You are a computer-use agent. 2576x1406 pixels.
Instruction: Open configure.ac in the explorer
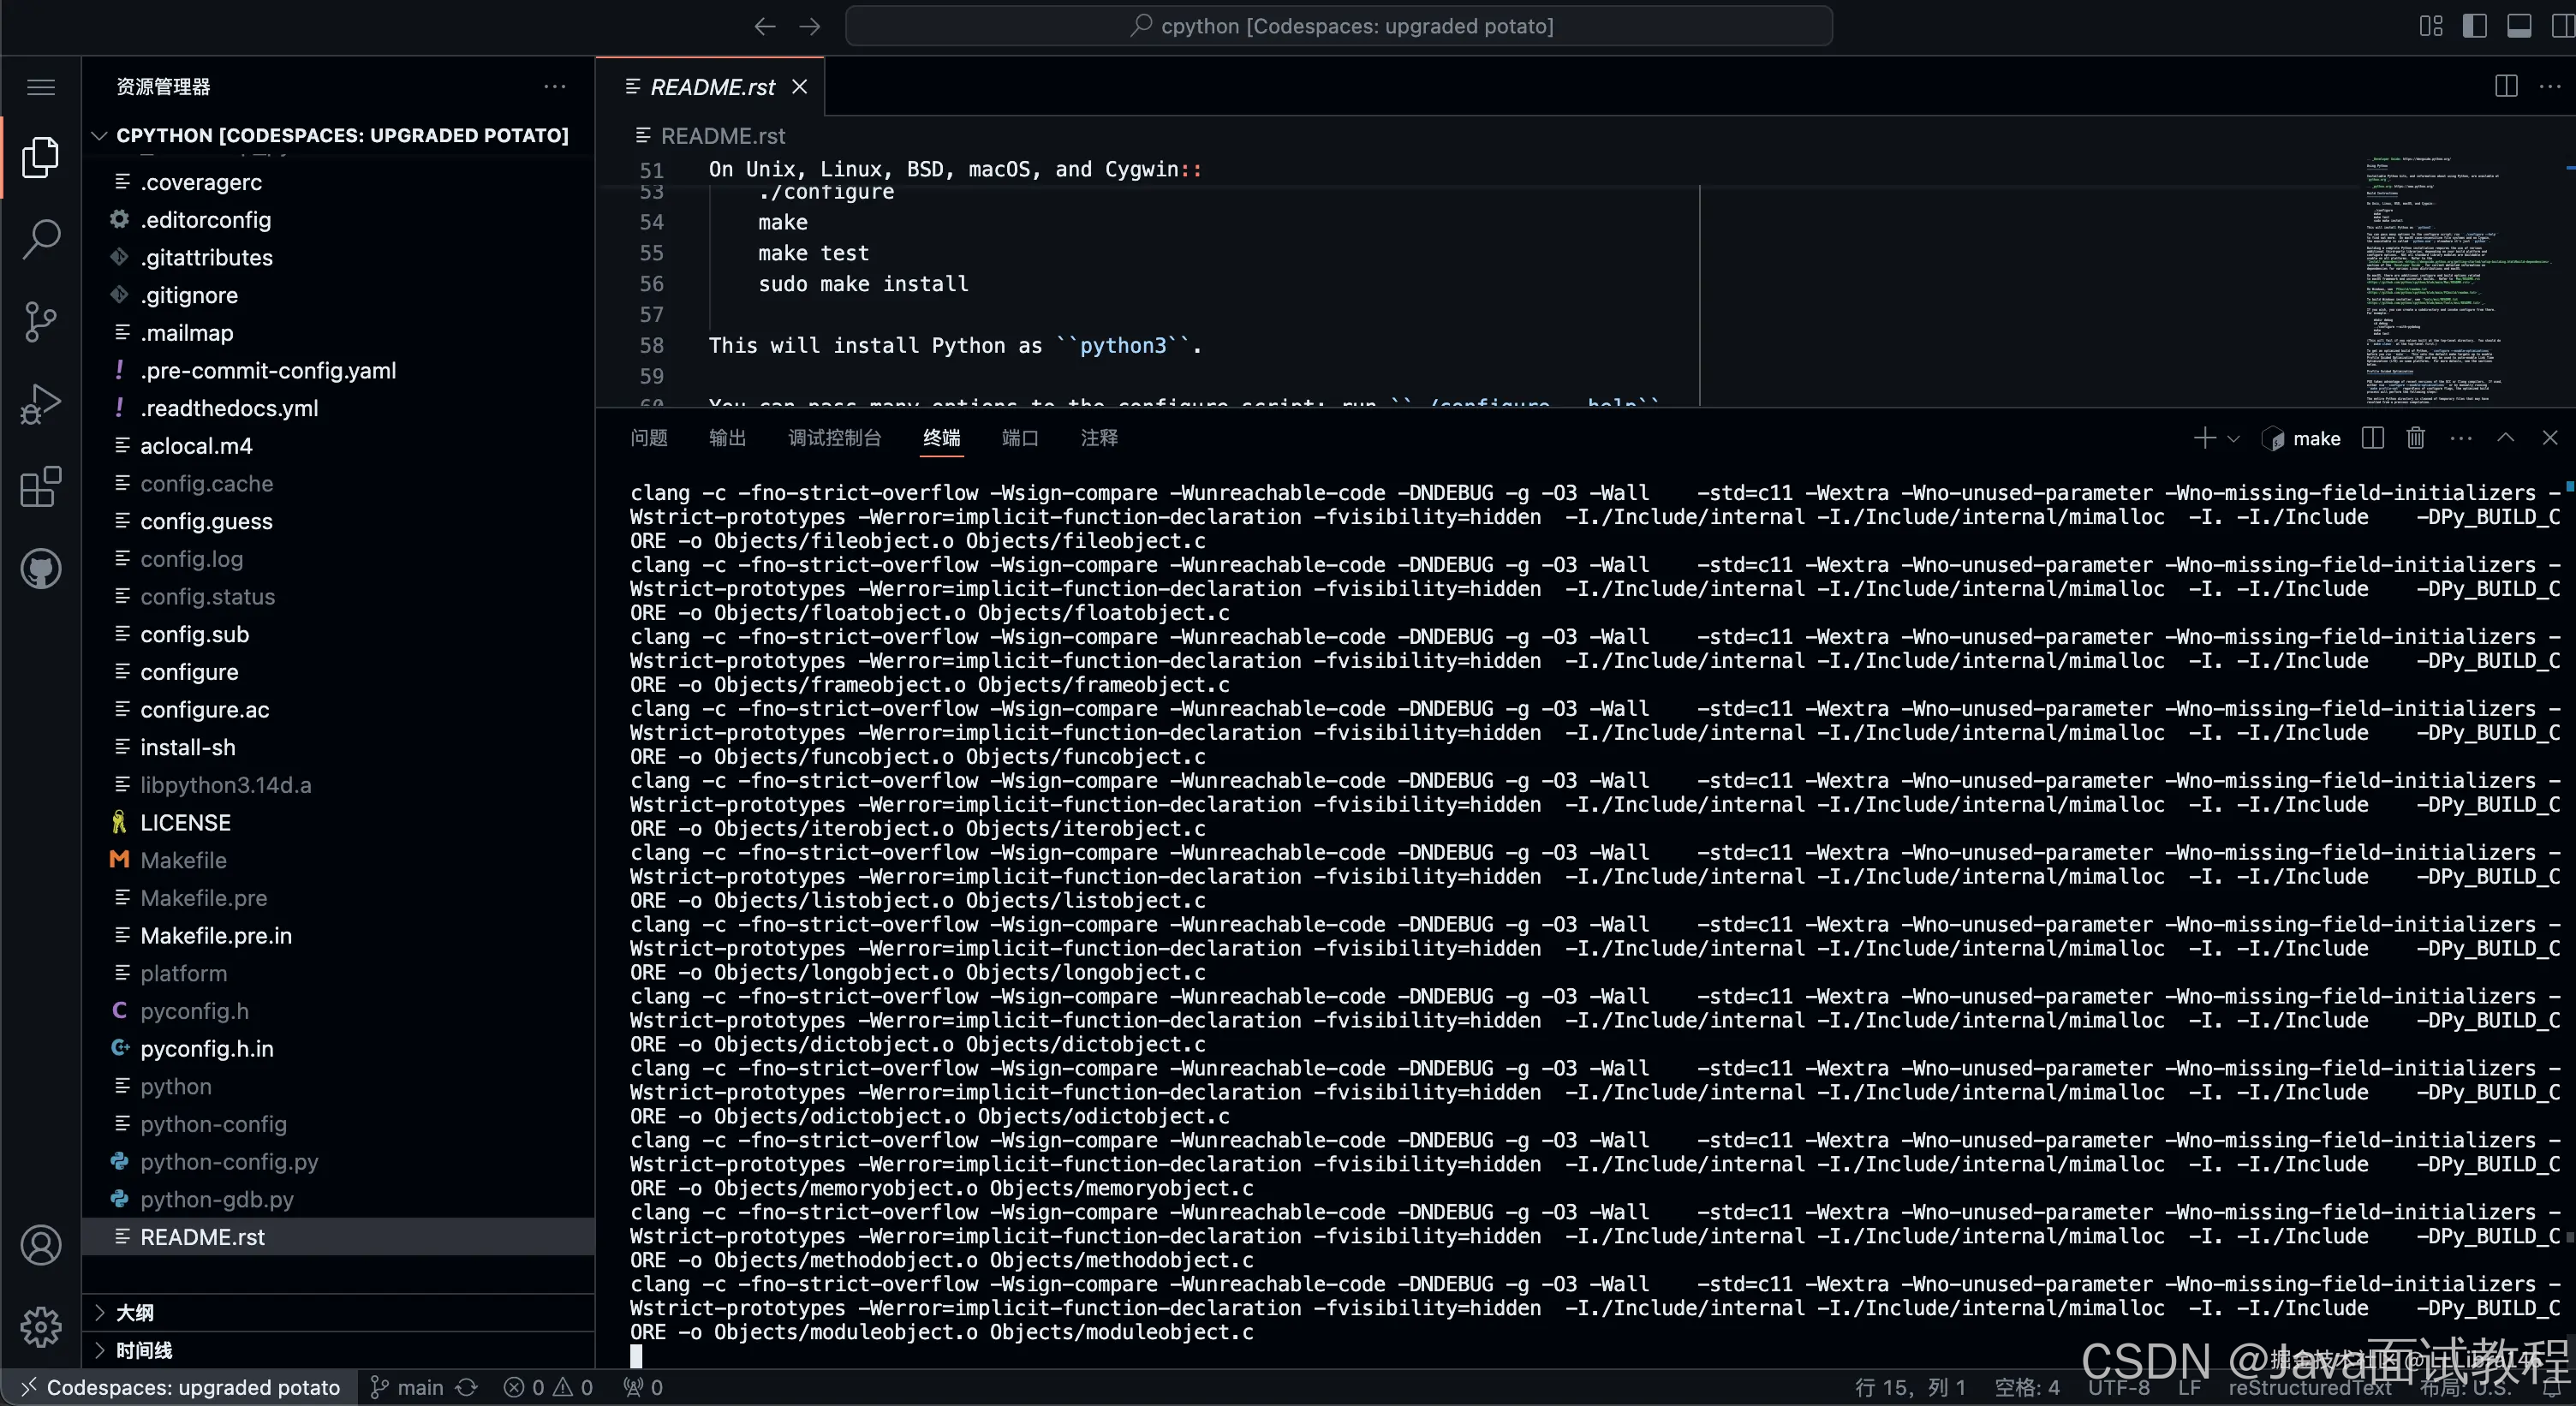coord(340,710)
